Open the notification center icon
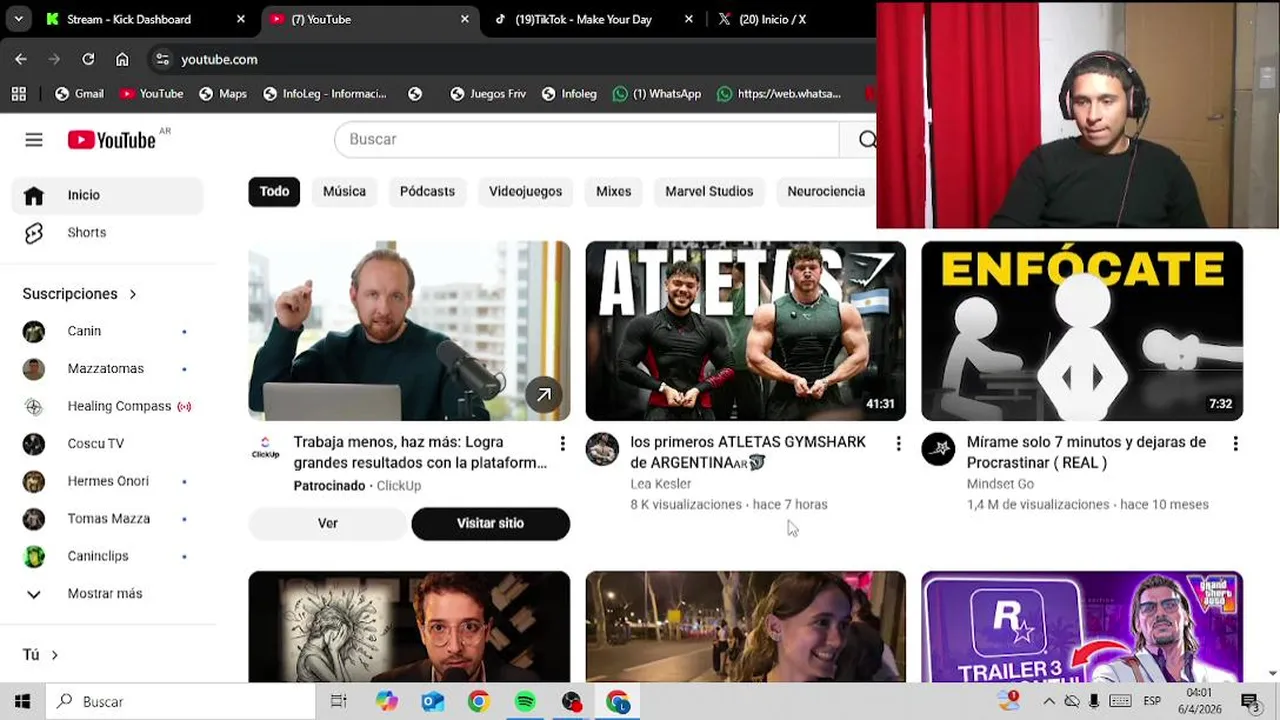1280x720 pixels. [1249, 701]
